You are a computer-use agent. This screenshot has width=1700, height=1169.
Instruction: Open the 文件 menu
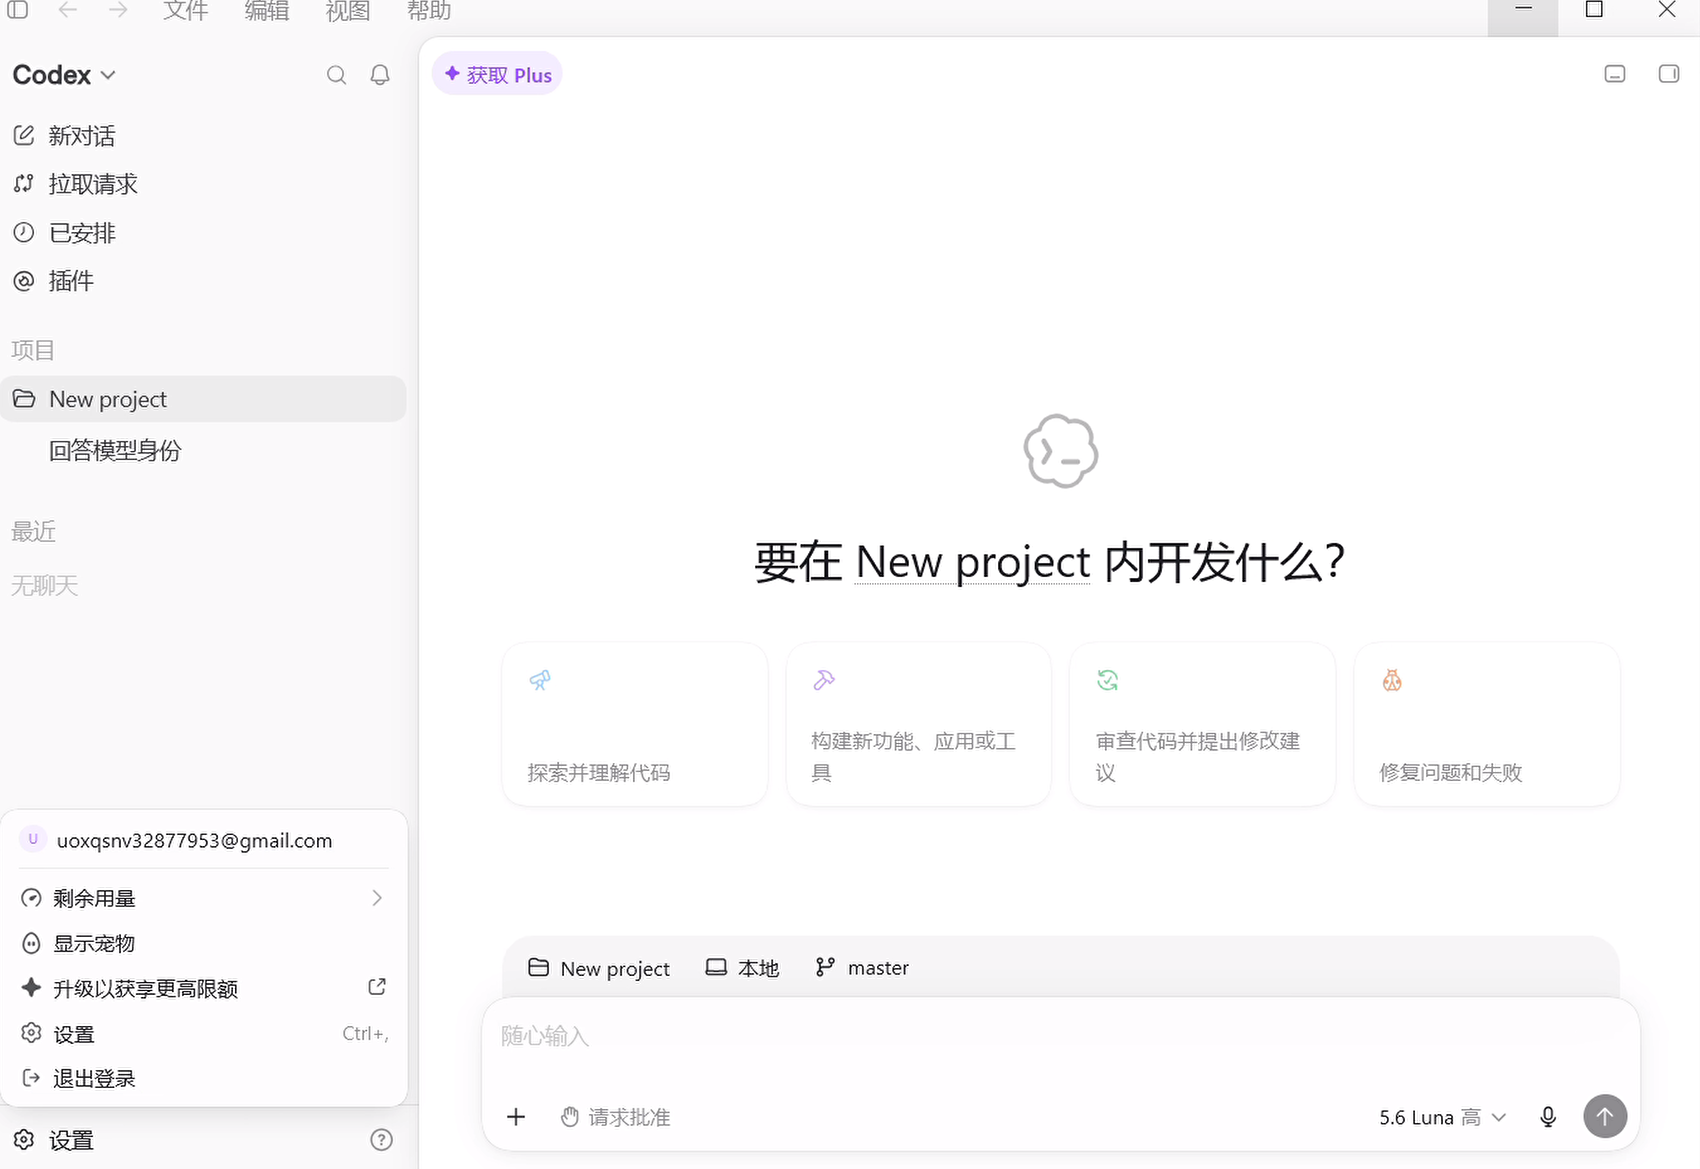pyautogui.click(x=186, y=11)
